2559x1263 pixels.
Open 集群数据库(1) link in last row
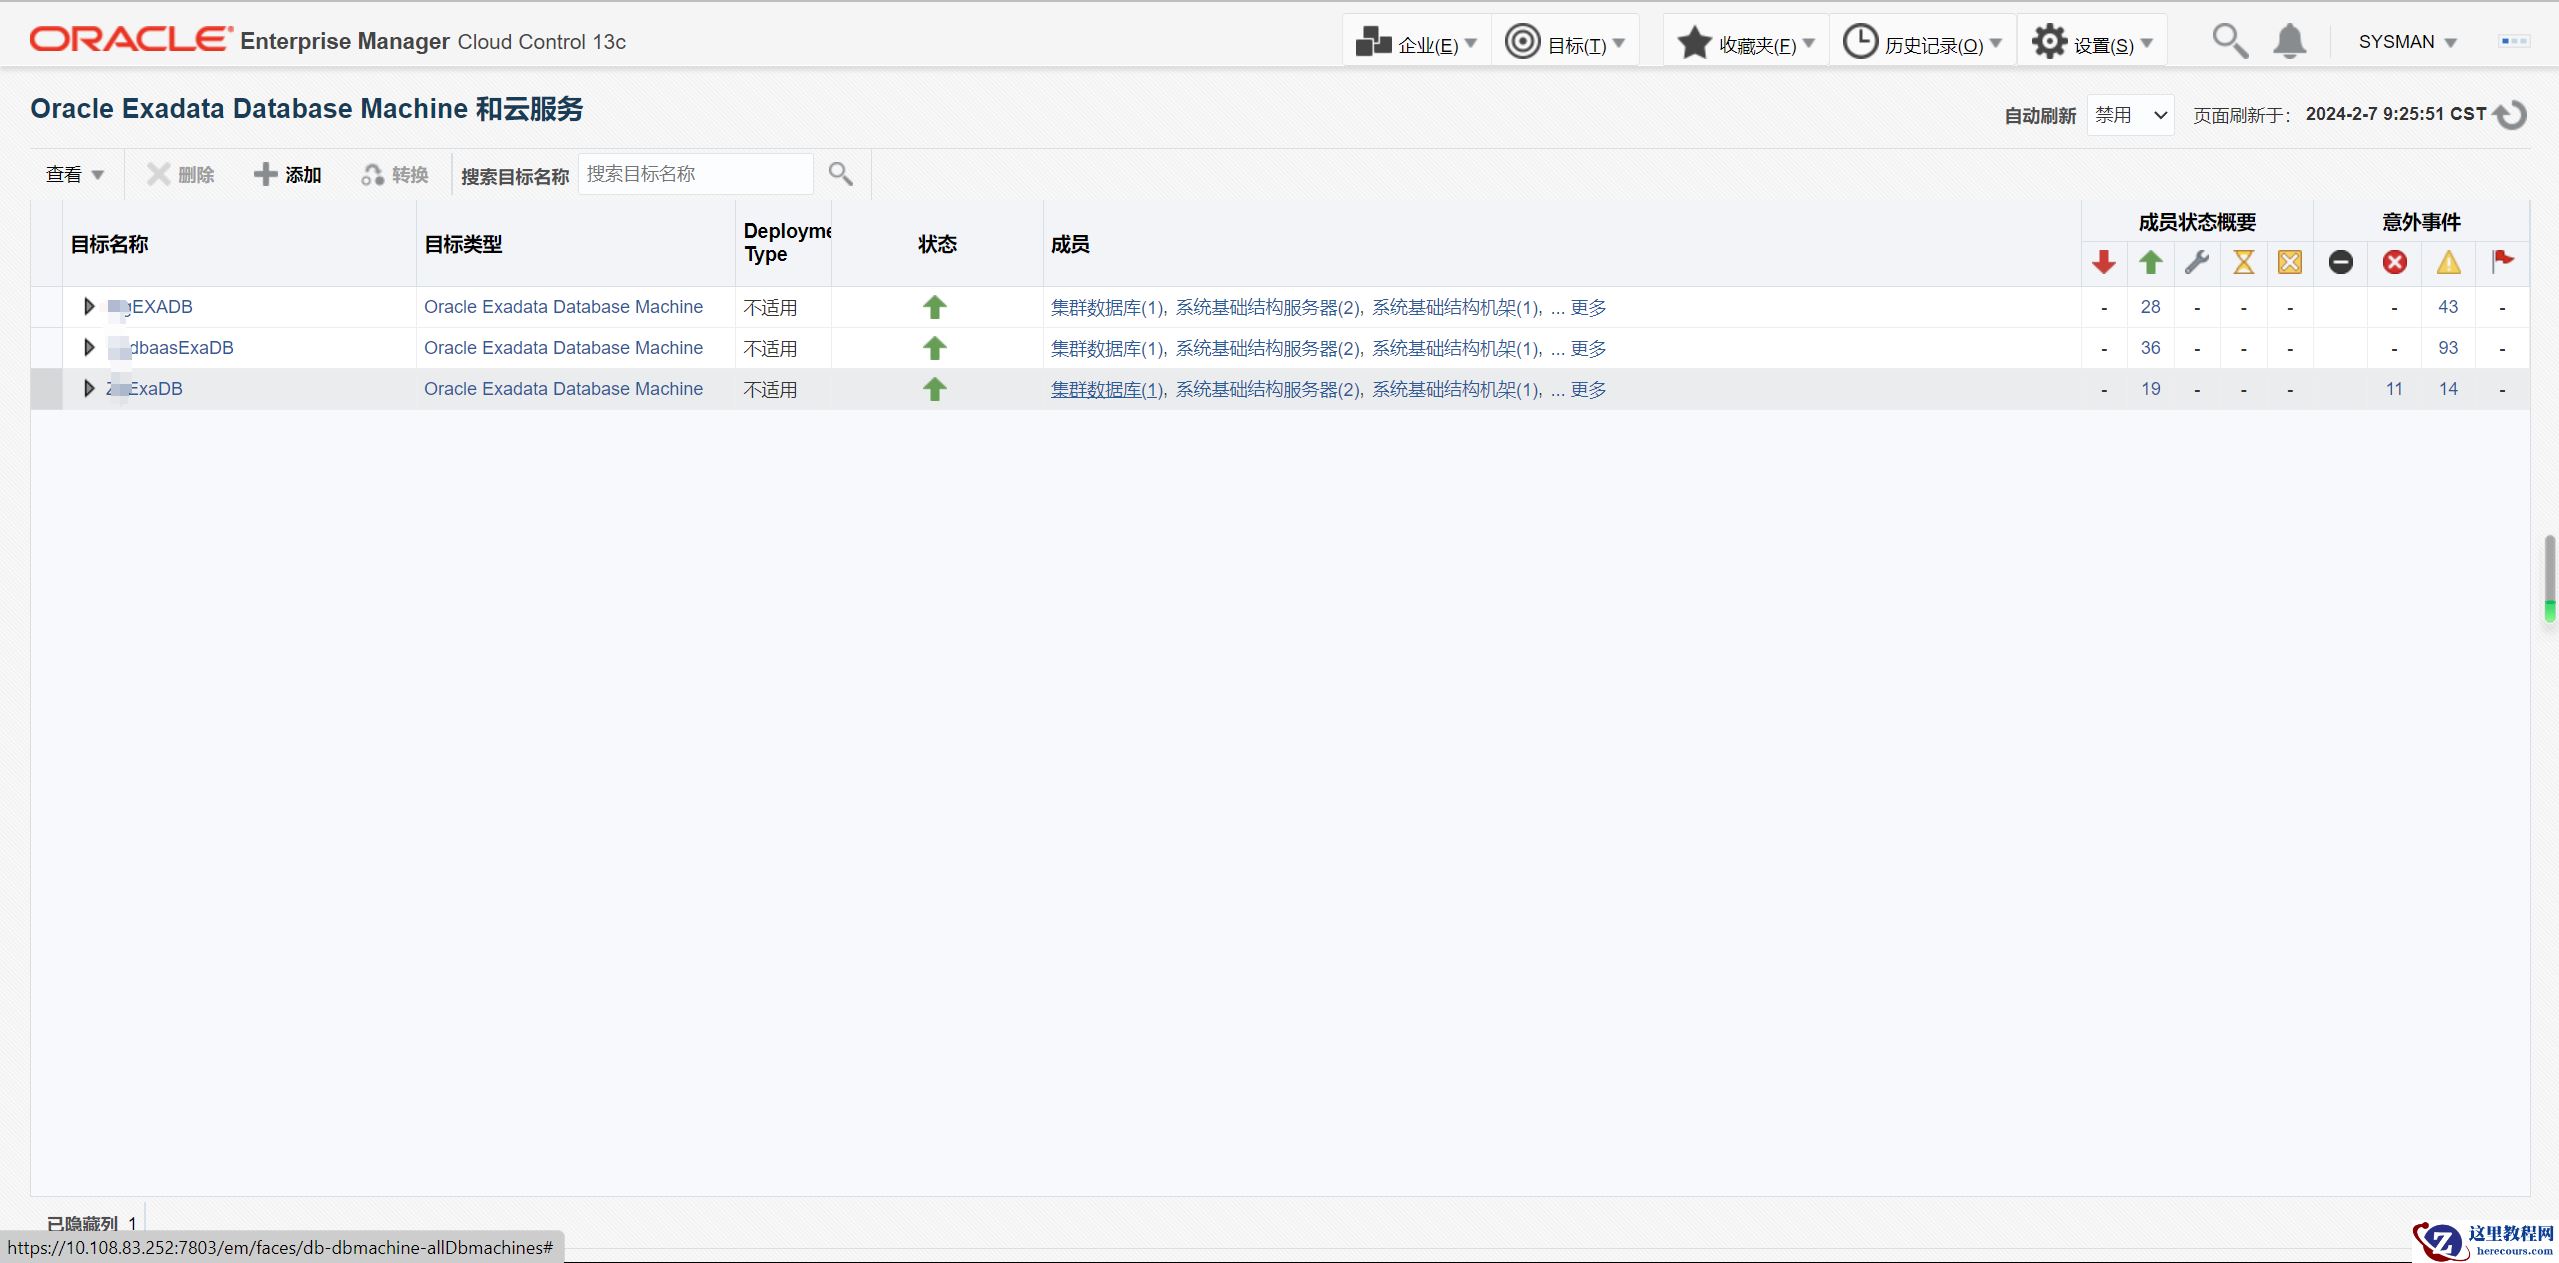pyautogui.click(x=1106, y=390)
